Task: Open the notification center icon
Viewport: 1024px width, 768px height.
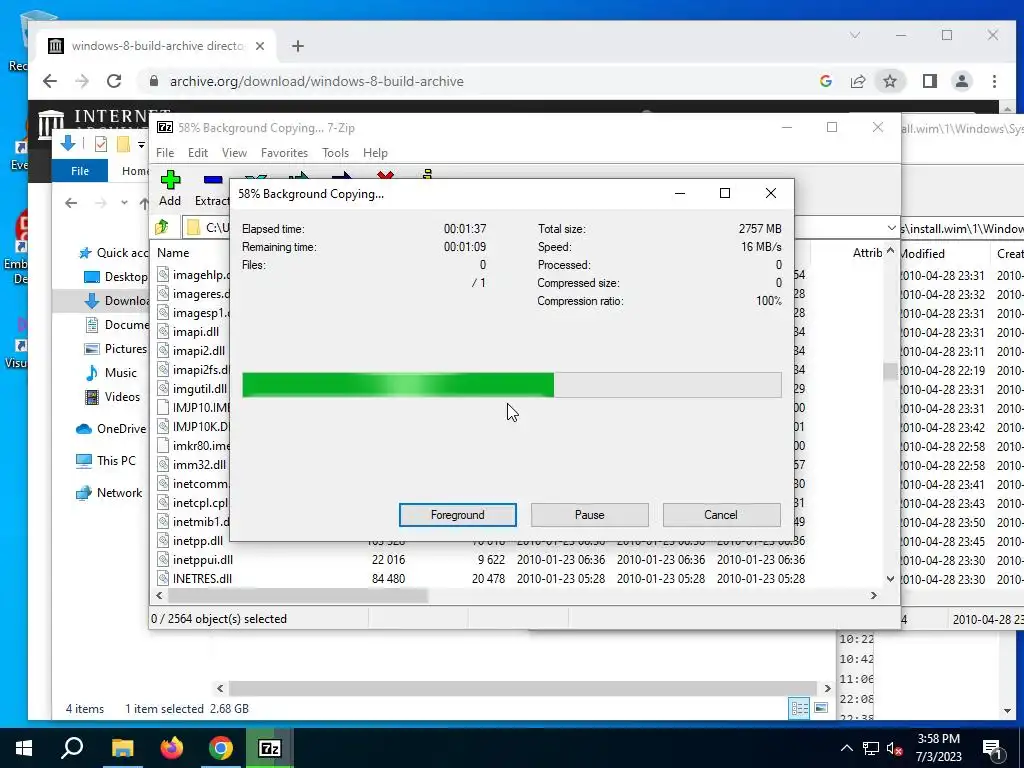Action: coord(993,748)
